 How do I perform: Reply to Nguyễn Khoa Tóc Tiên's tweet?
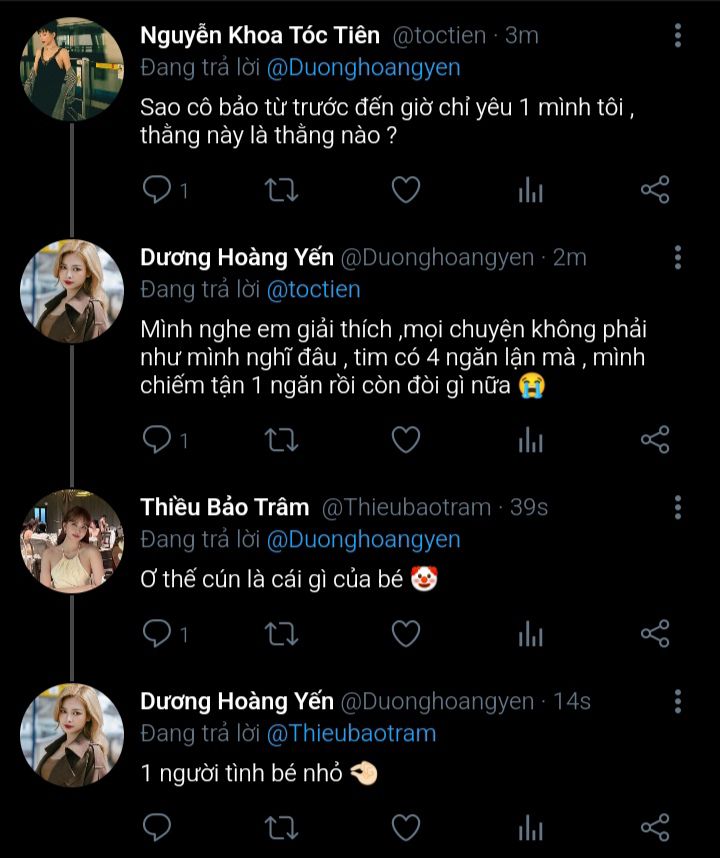[x=159, y=189]
